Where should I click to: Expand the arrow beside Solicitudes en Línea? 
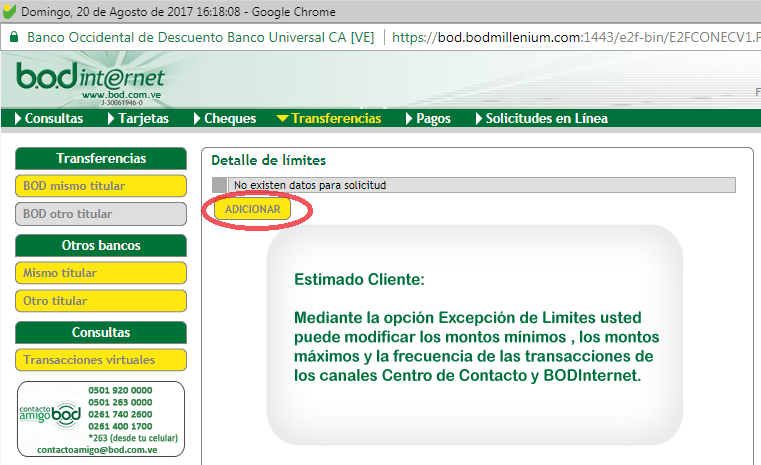(479, 118)
